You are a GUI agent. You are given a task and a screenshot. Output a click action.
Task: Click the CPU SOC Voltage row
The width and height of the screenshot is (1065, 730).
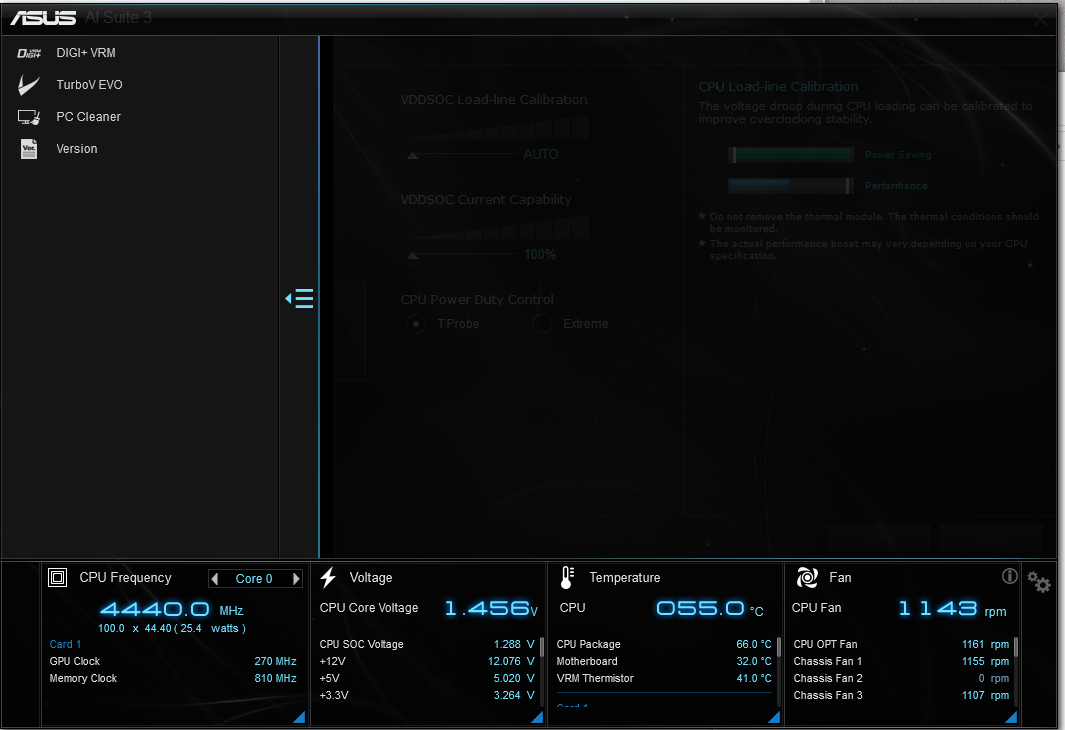427,644
